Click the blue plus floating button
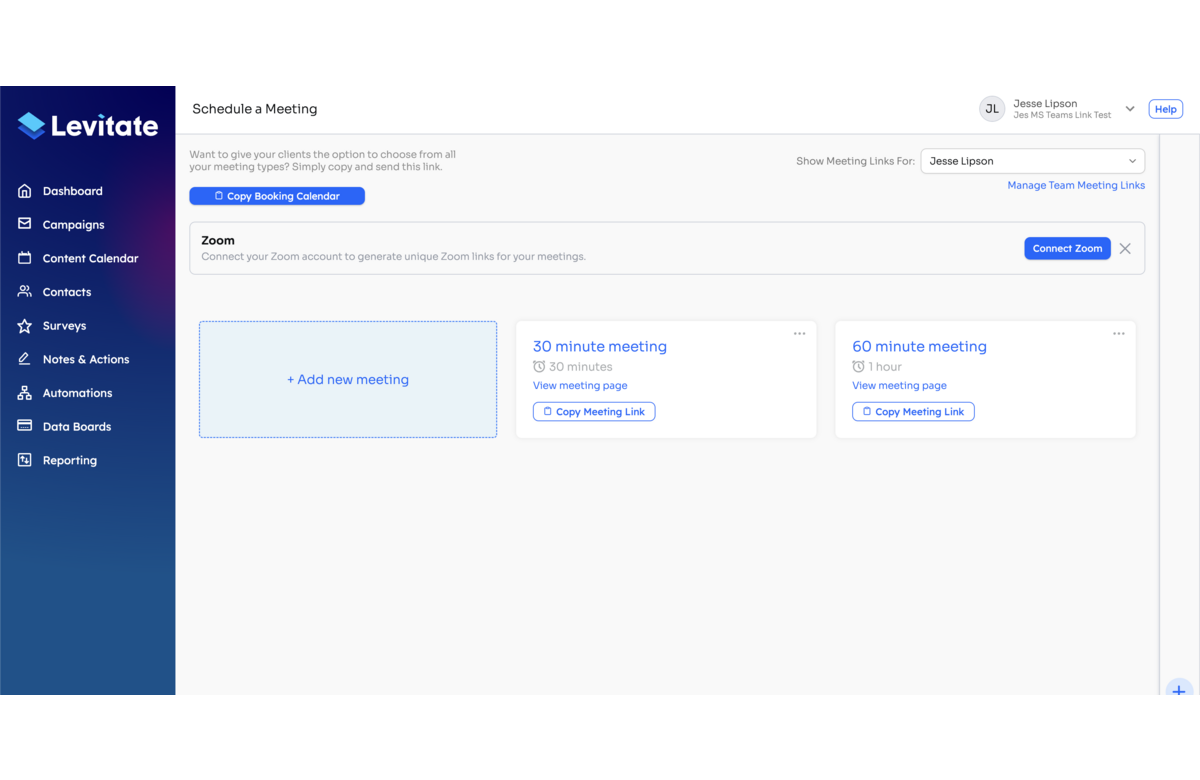 click(1179, 688)
